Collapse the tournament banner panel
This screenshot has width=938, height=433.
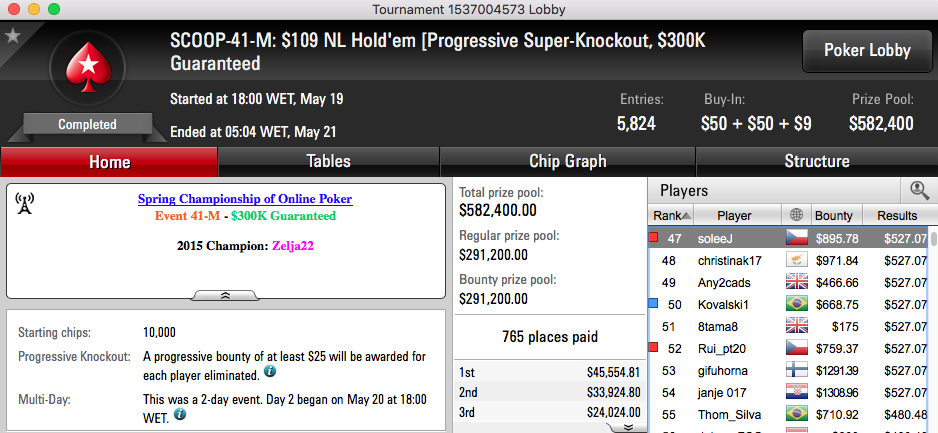coord(226,295)
